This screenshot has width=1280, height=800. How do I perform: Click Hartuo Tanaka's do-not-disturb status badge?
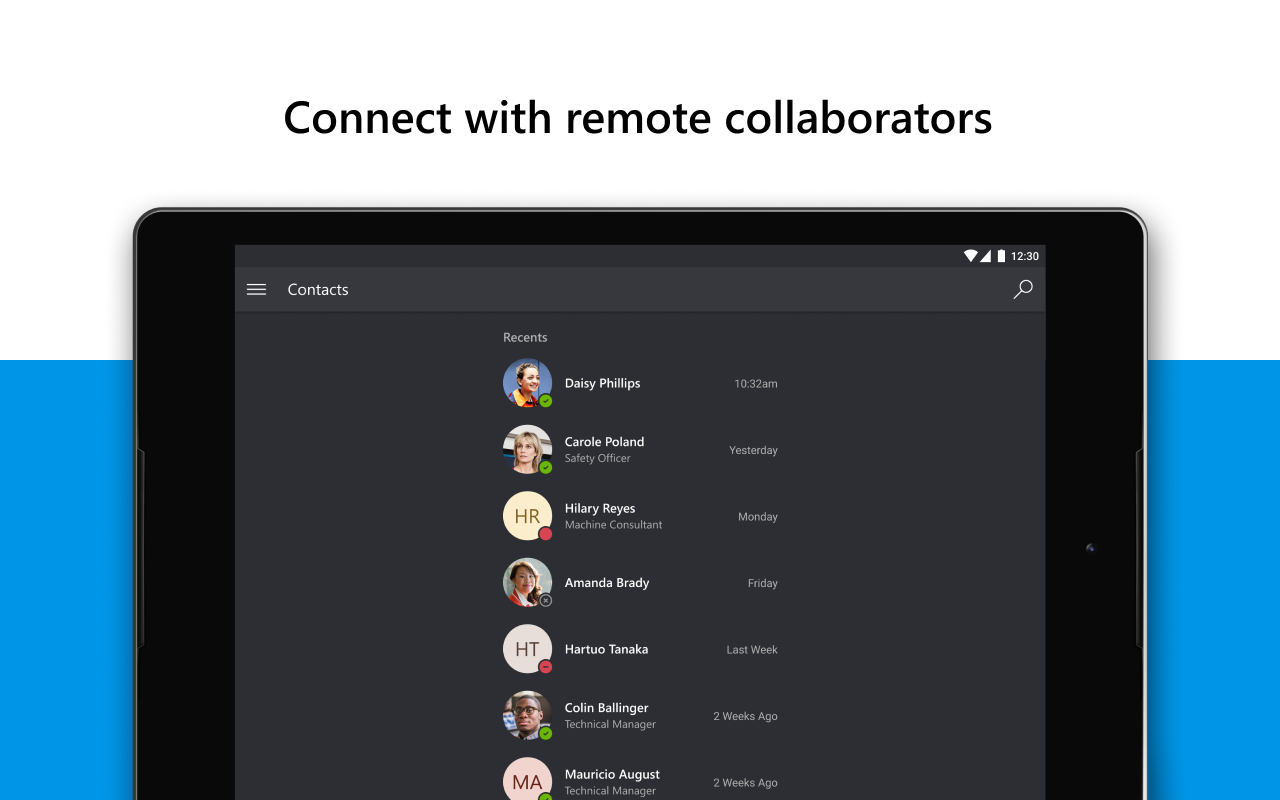[546, 667]
